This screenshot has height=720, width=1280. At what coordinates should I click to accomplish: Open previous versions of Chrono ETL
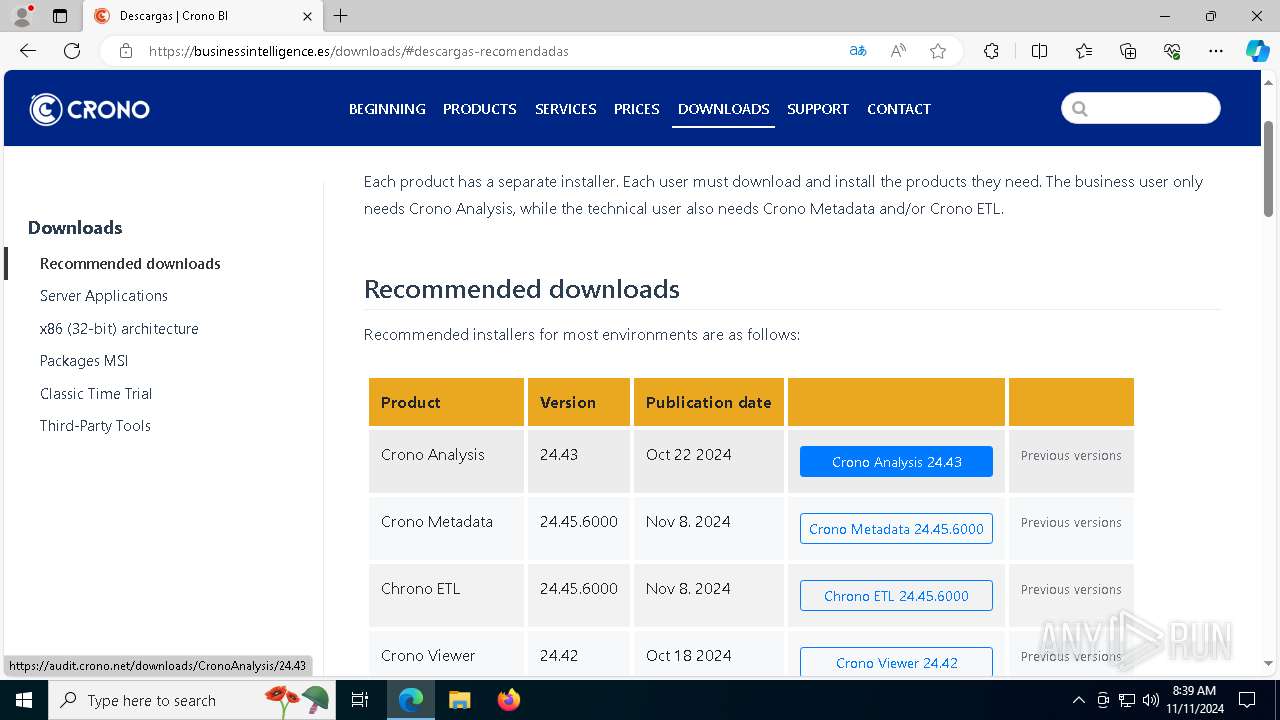click(1071, 590)
